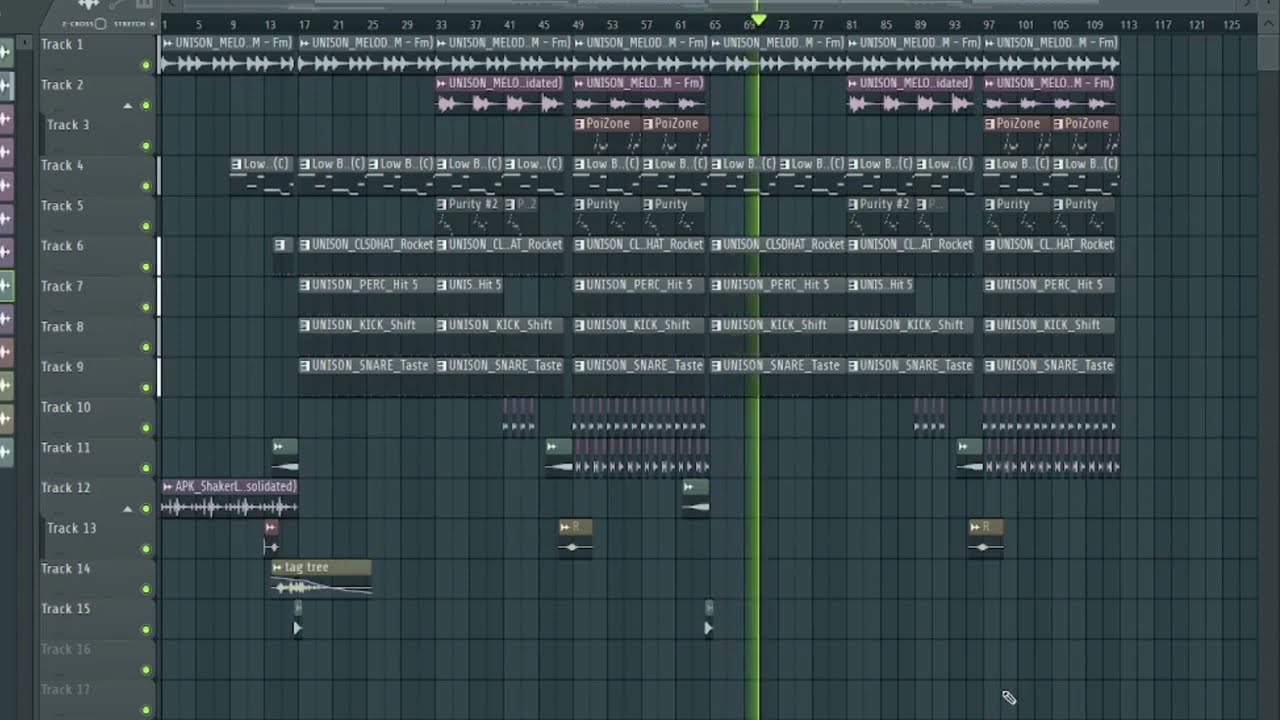
Task: Jump to bar 25 in the timeline ruler
Action: pos(373,25)
